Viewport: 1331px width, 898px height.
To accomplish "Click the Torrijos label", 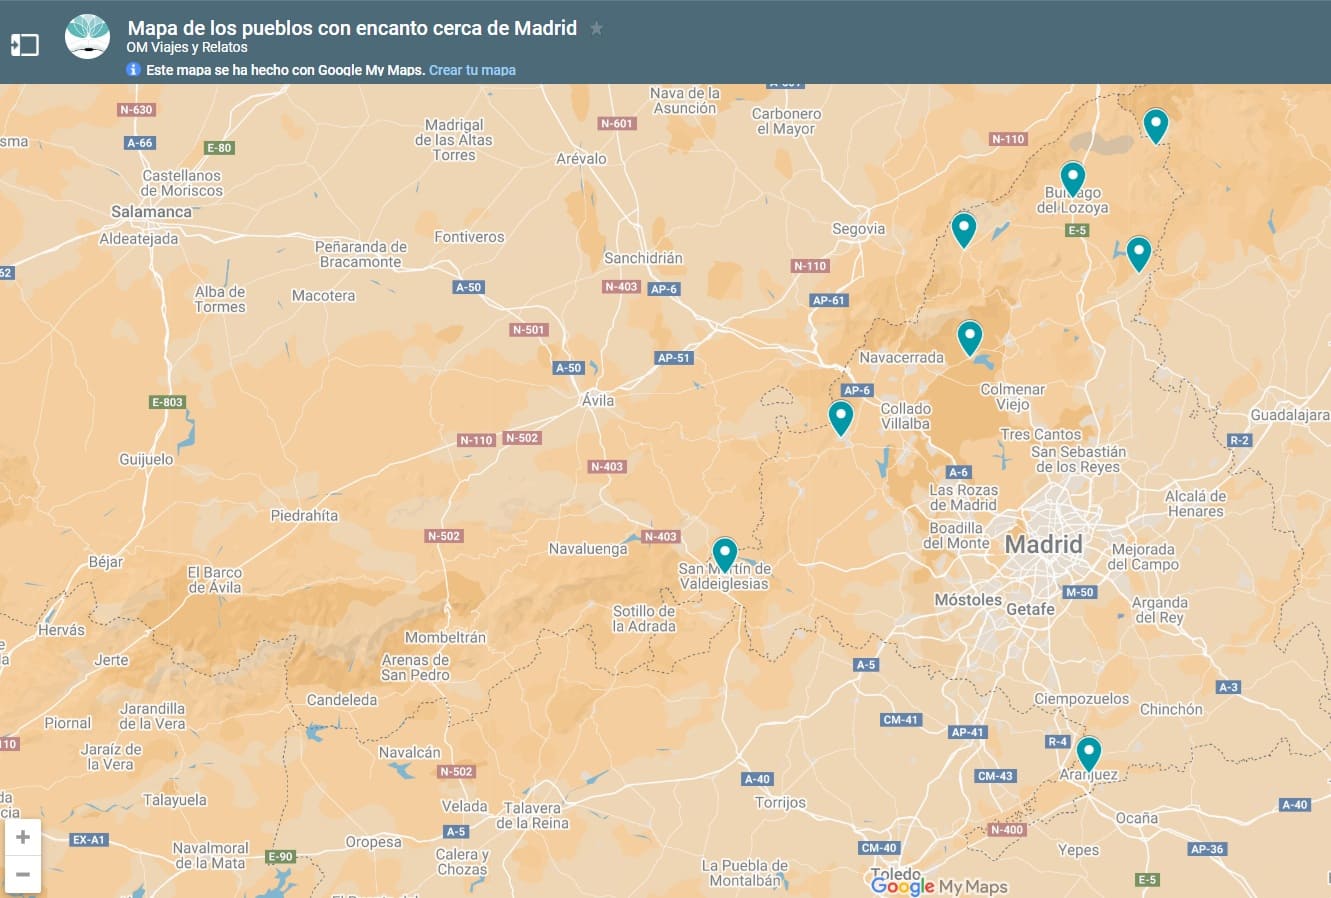I will coord(780,803).
